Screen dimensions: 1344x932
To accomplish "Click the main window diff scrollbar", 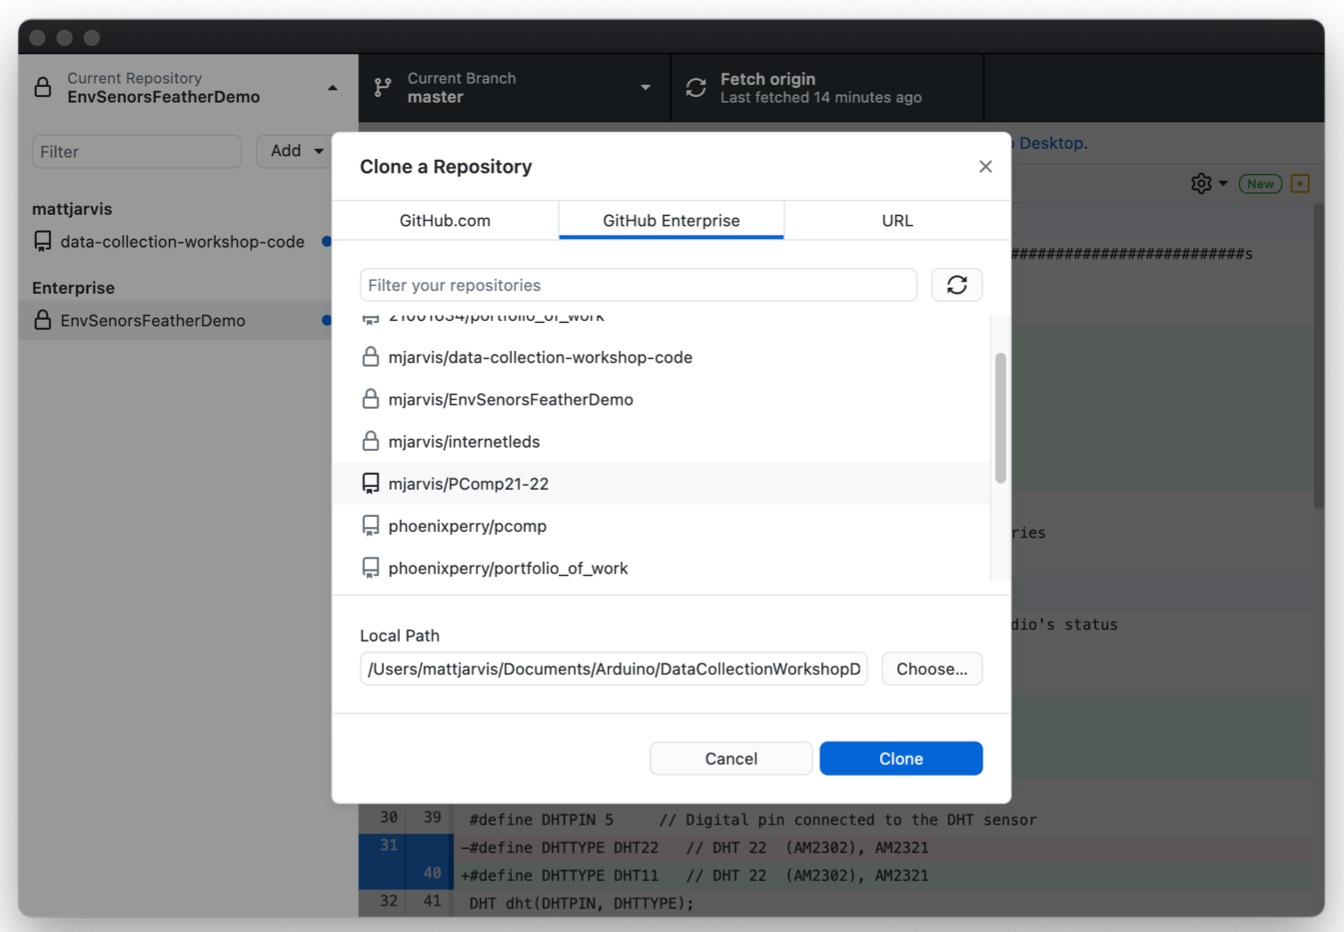I will click(x=1318, y=355).
